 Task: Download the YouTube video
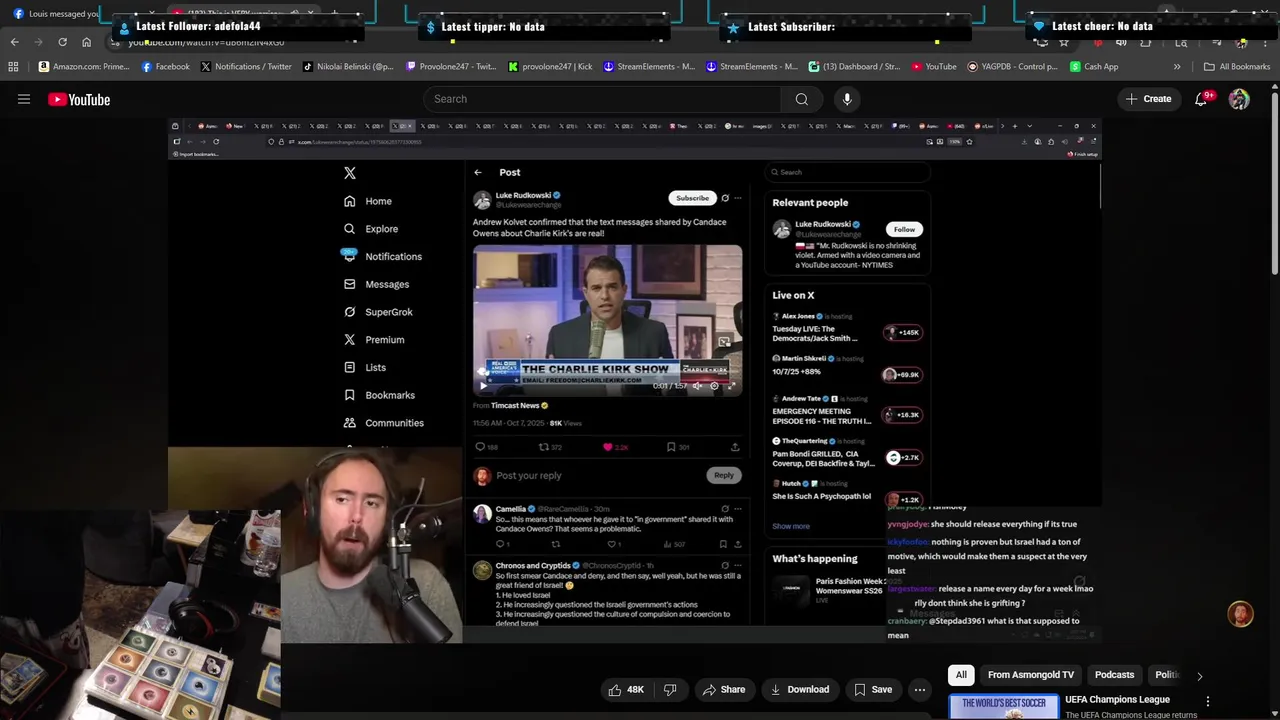coord(799,689)
